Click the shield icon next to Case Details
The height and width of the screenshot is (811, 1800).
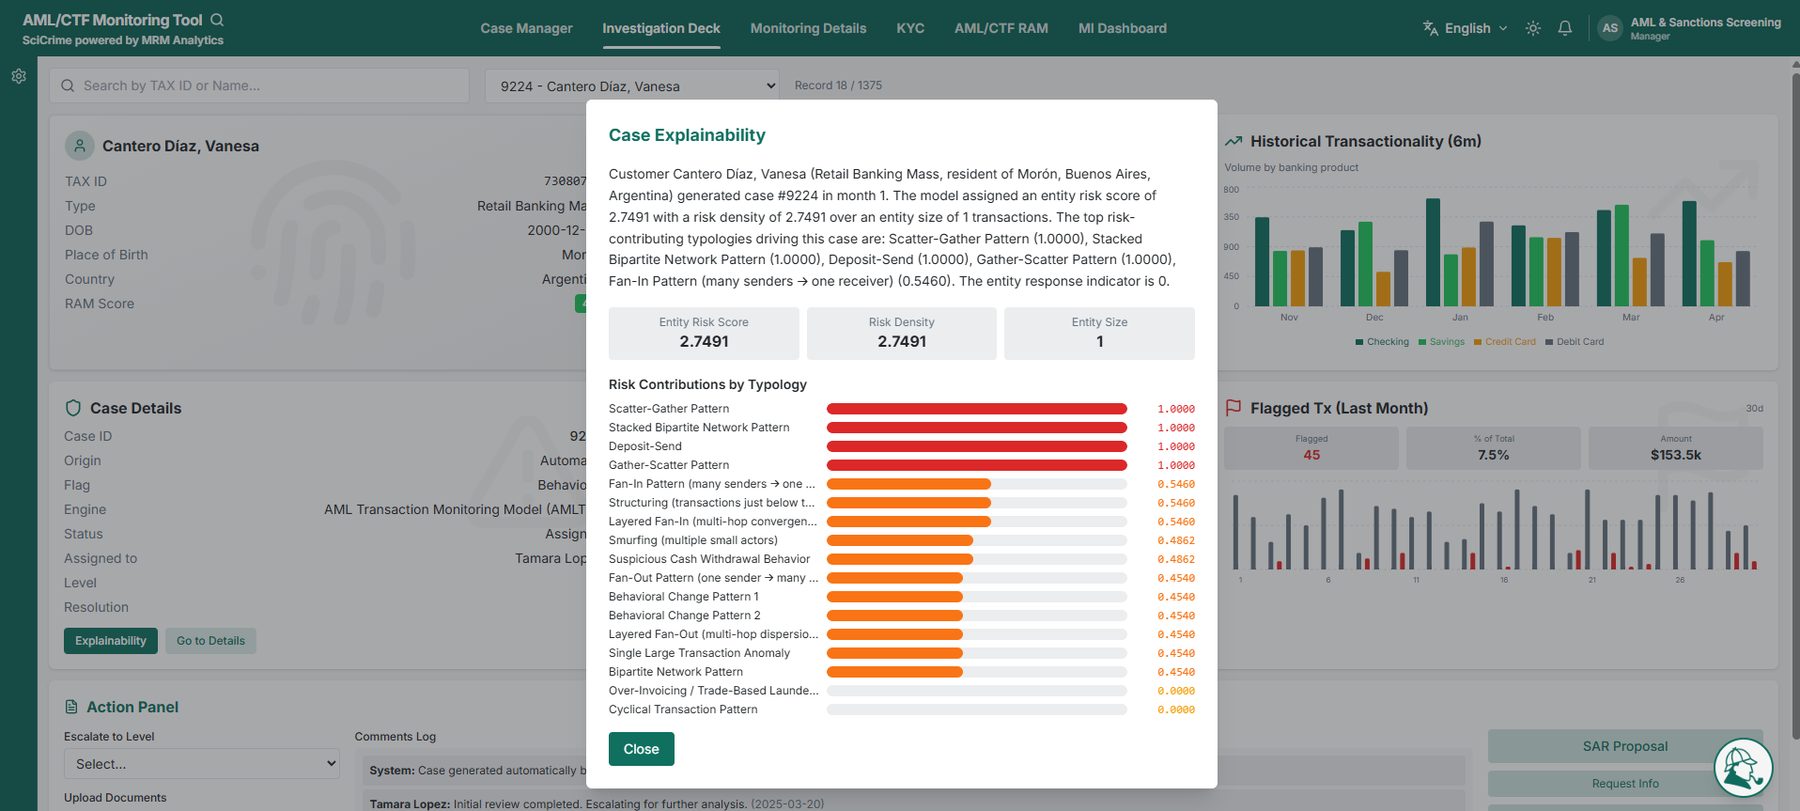click(73, 408)
